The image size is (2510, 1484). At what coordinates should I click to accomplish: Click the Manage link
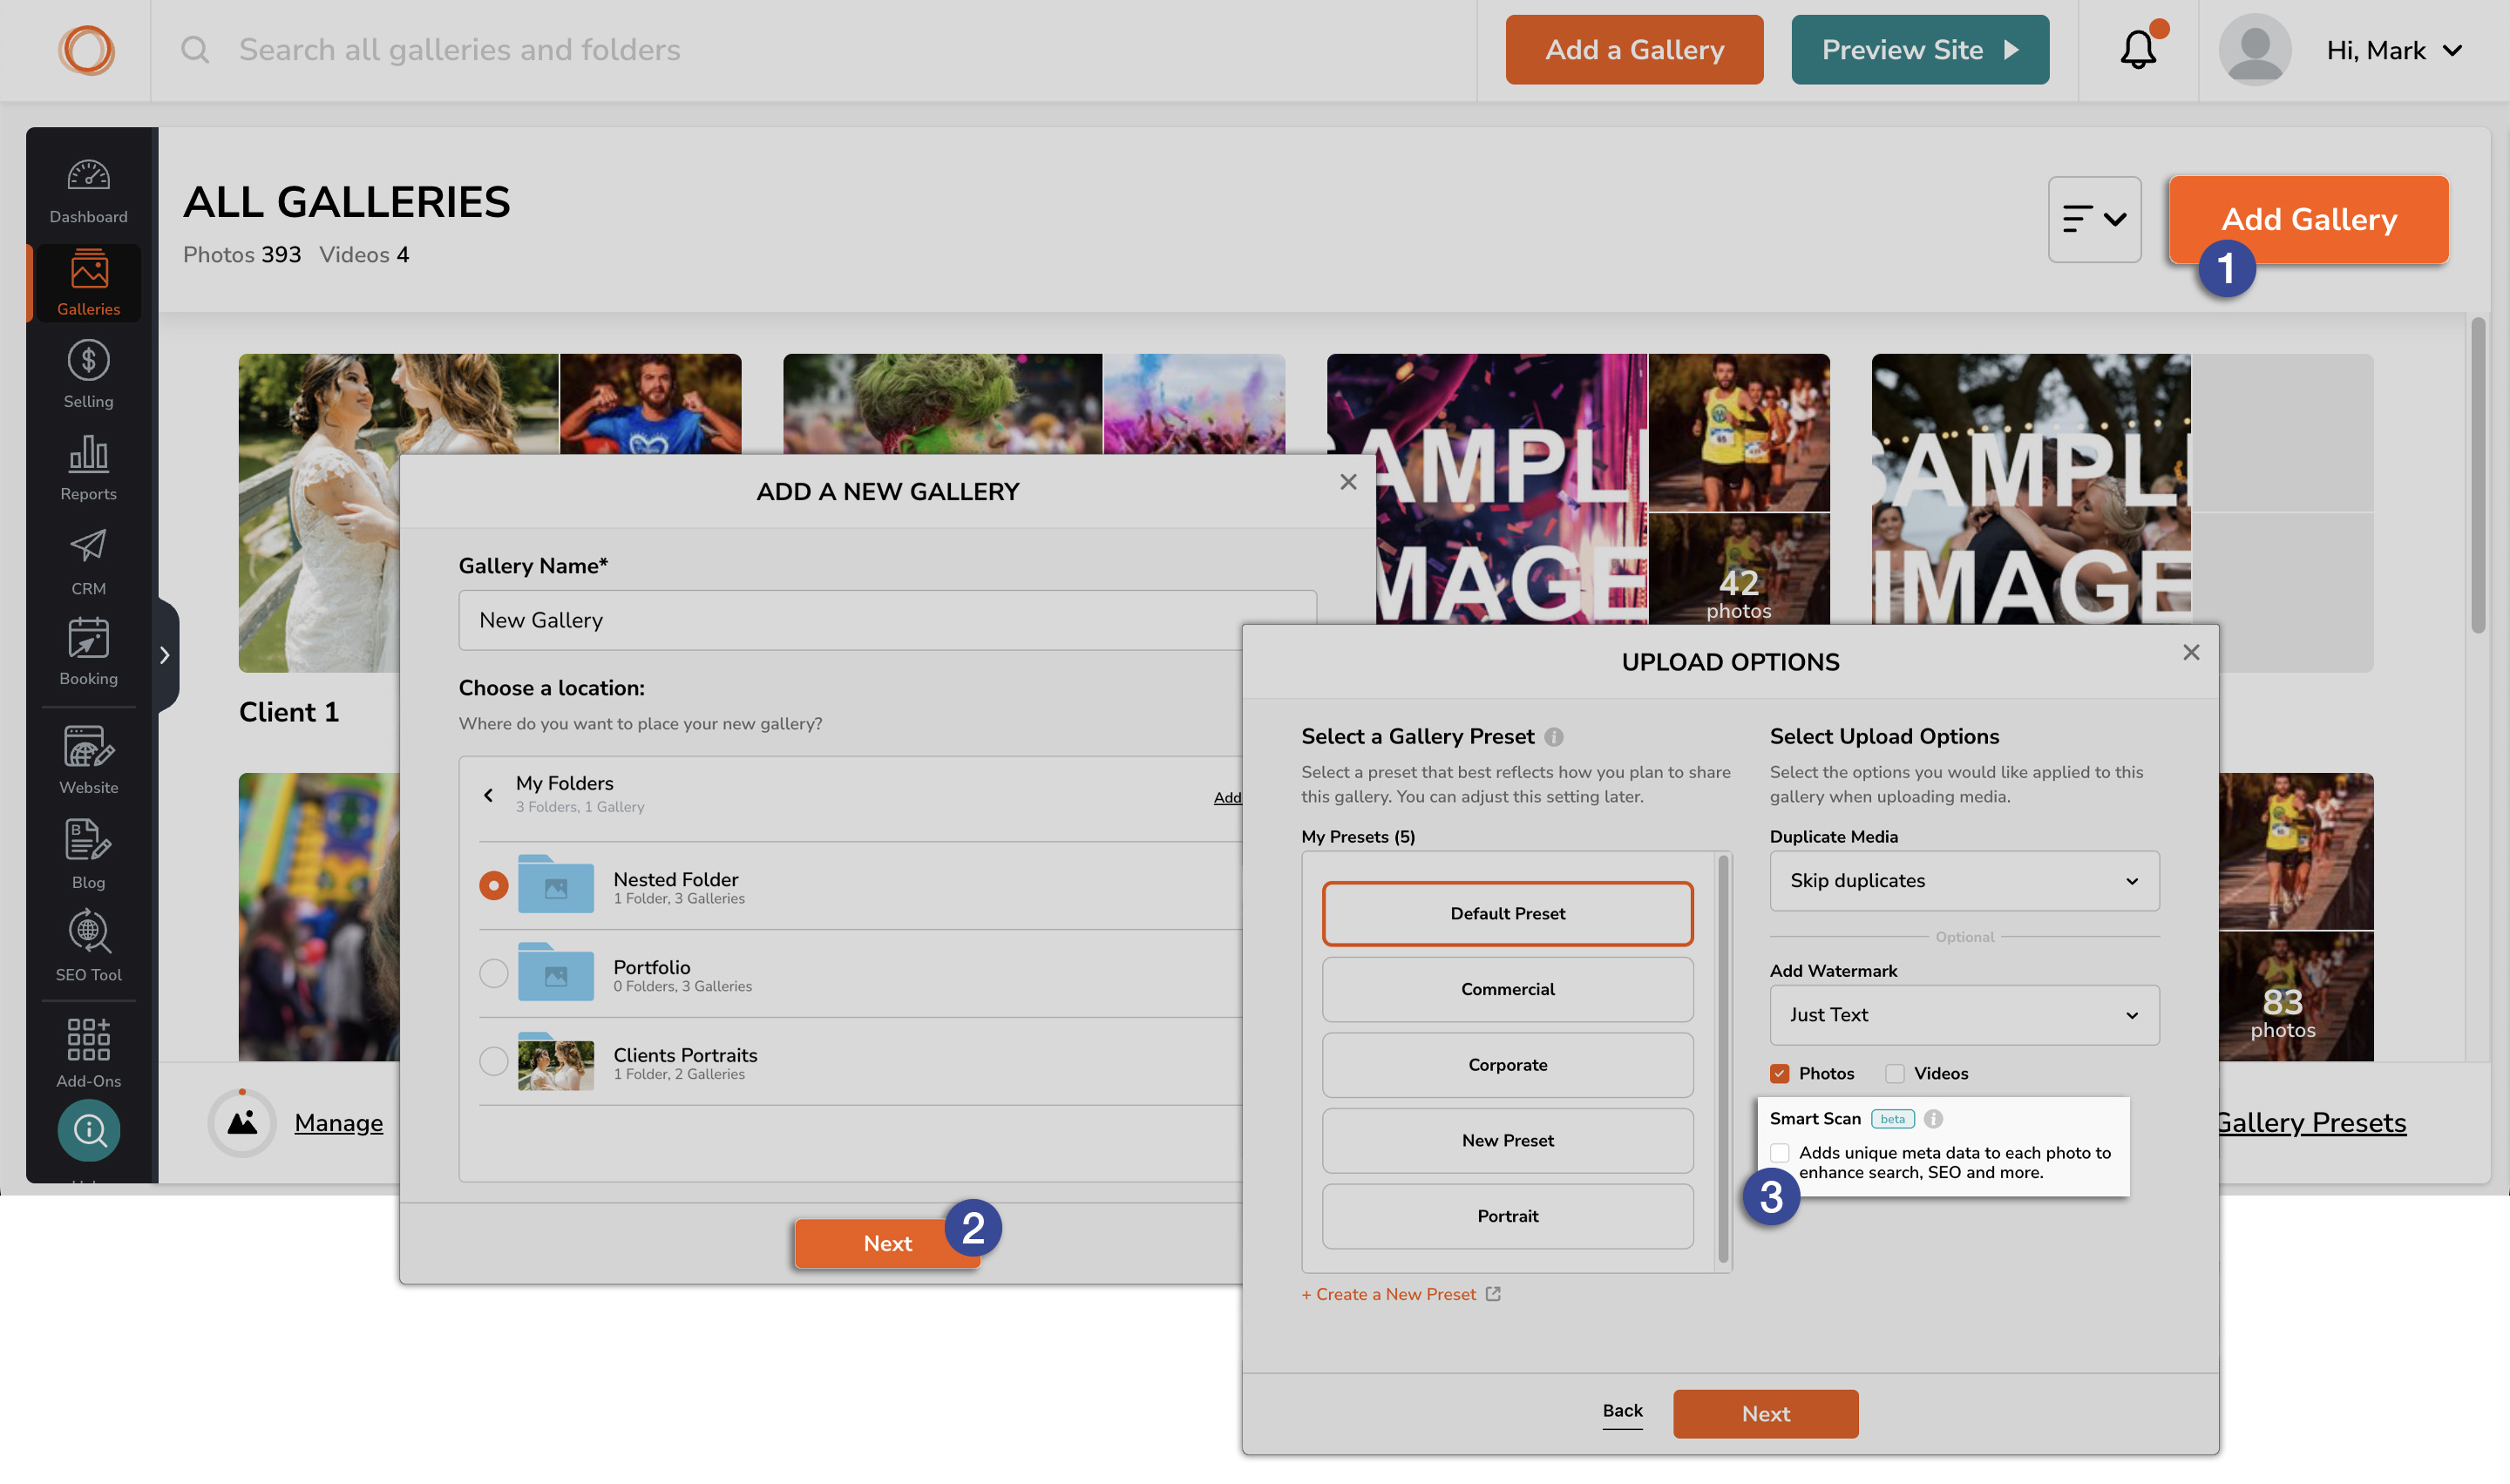[x=338, y=1123]
